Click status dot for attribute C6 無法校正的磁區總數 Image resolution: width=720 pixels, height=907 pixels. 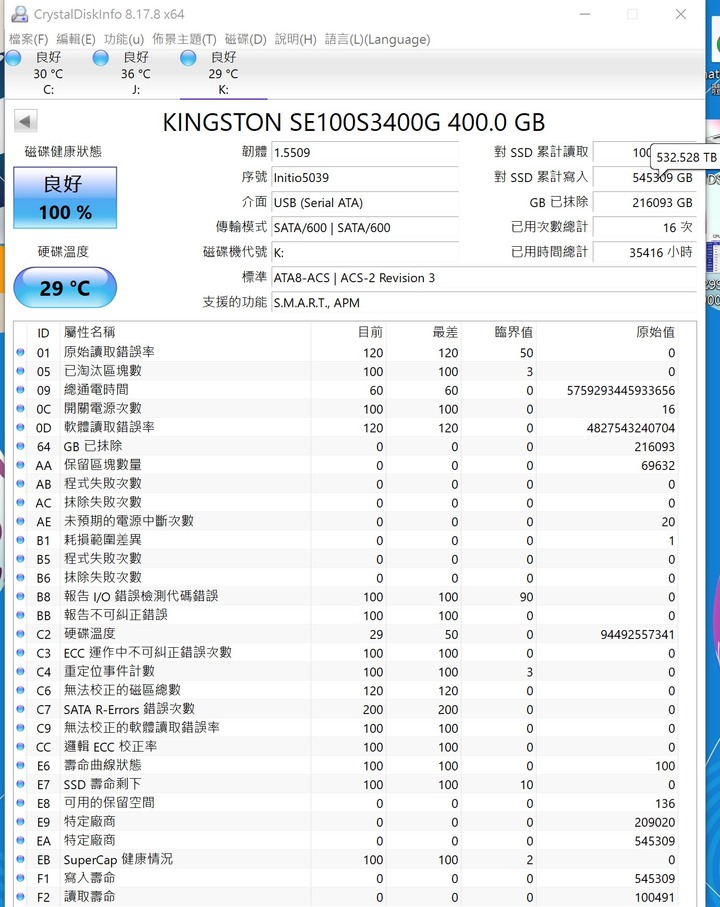coord(21,690)
